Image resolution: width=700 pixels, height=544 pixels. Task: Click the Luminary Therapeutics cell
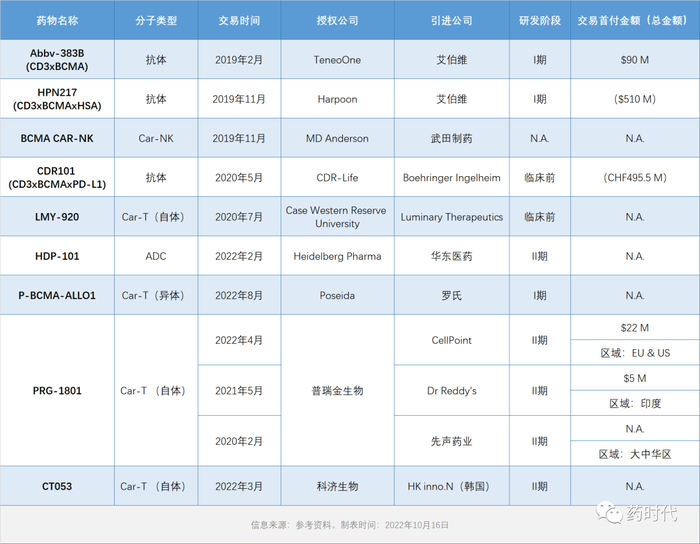452,217
